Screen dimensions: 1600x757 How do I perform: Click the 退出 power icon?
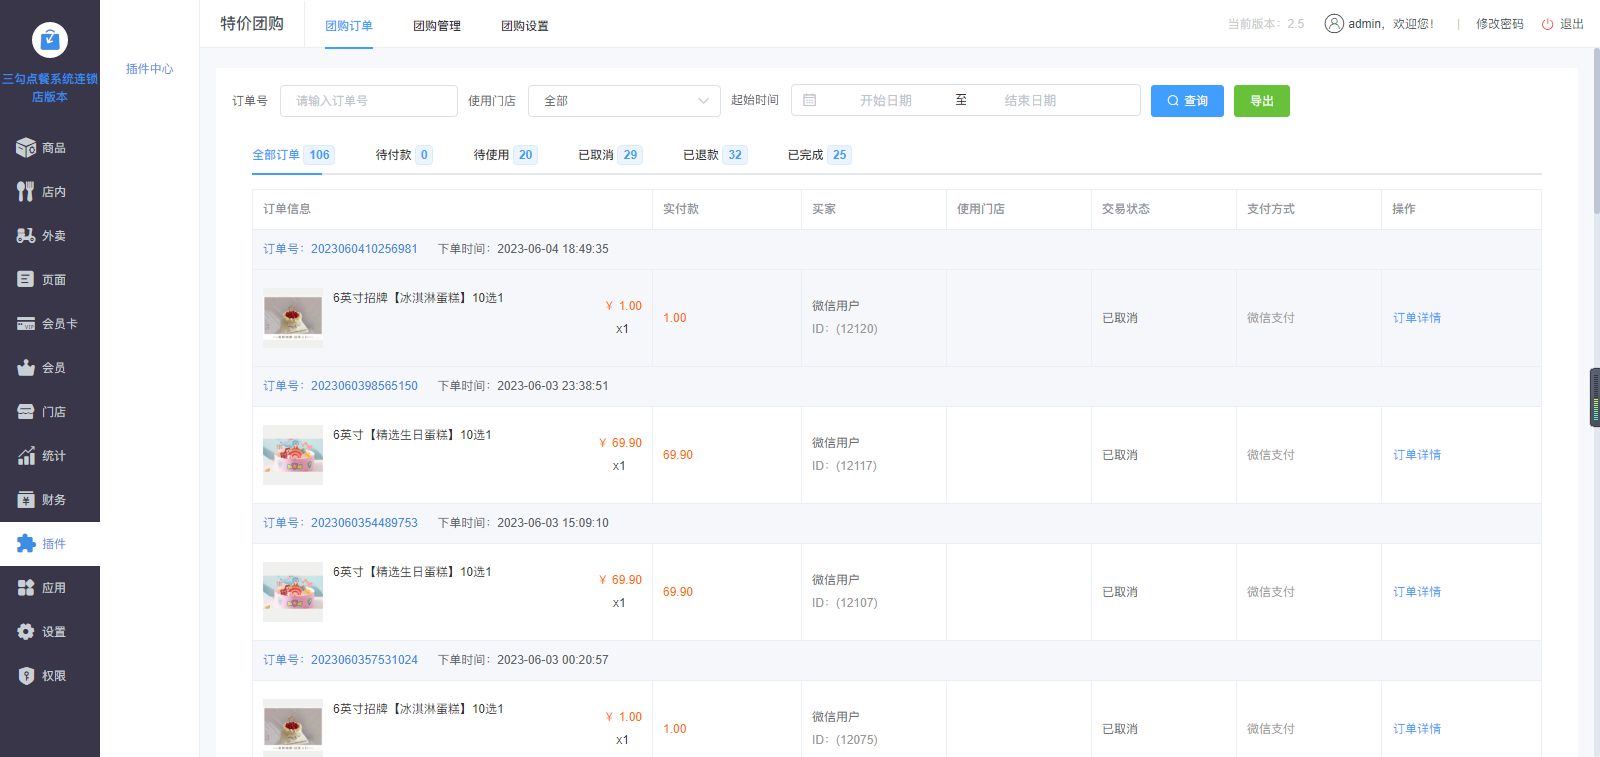click(x=1548, y=24)
